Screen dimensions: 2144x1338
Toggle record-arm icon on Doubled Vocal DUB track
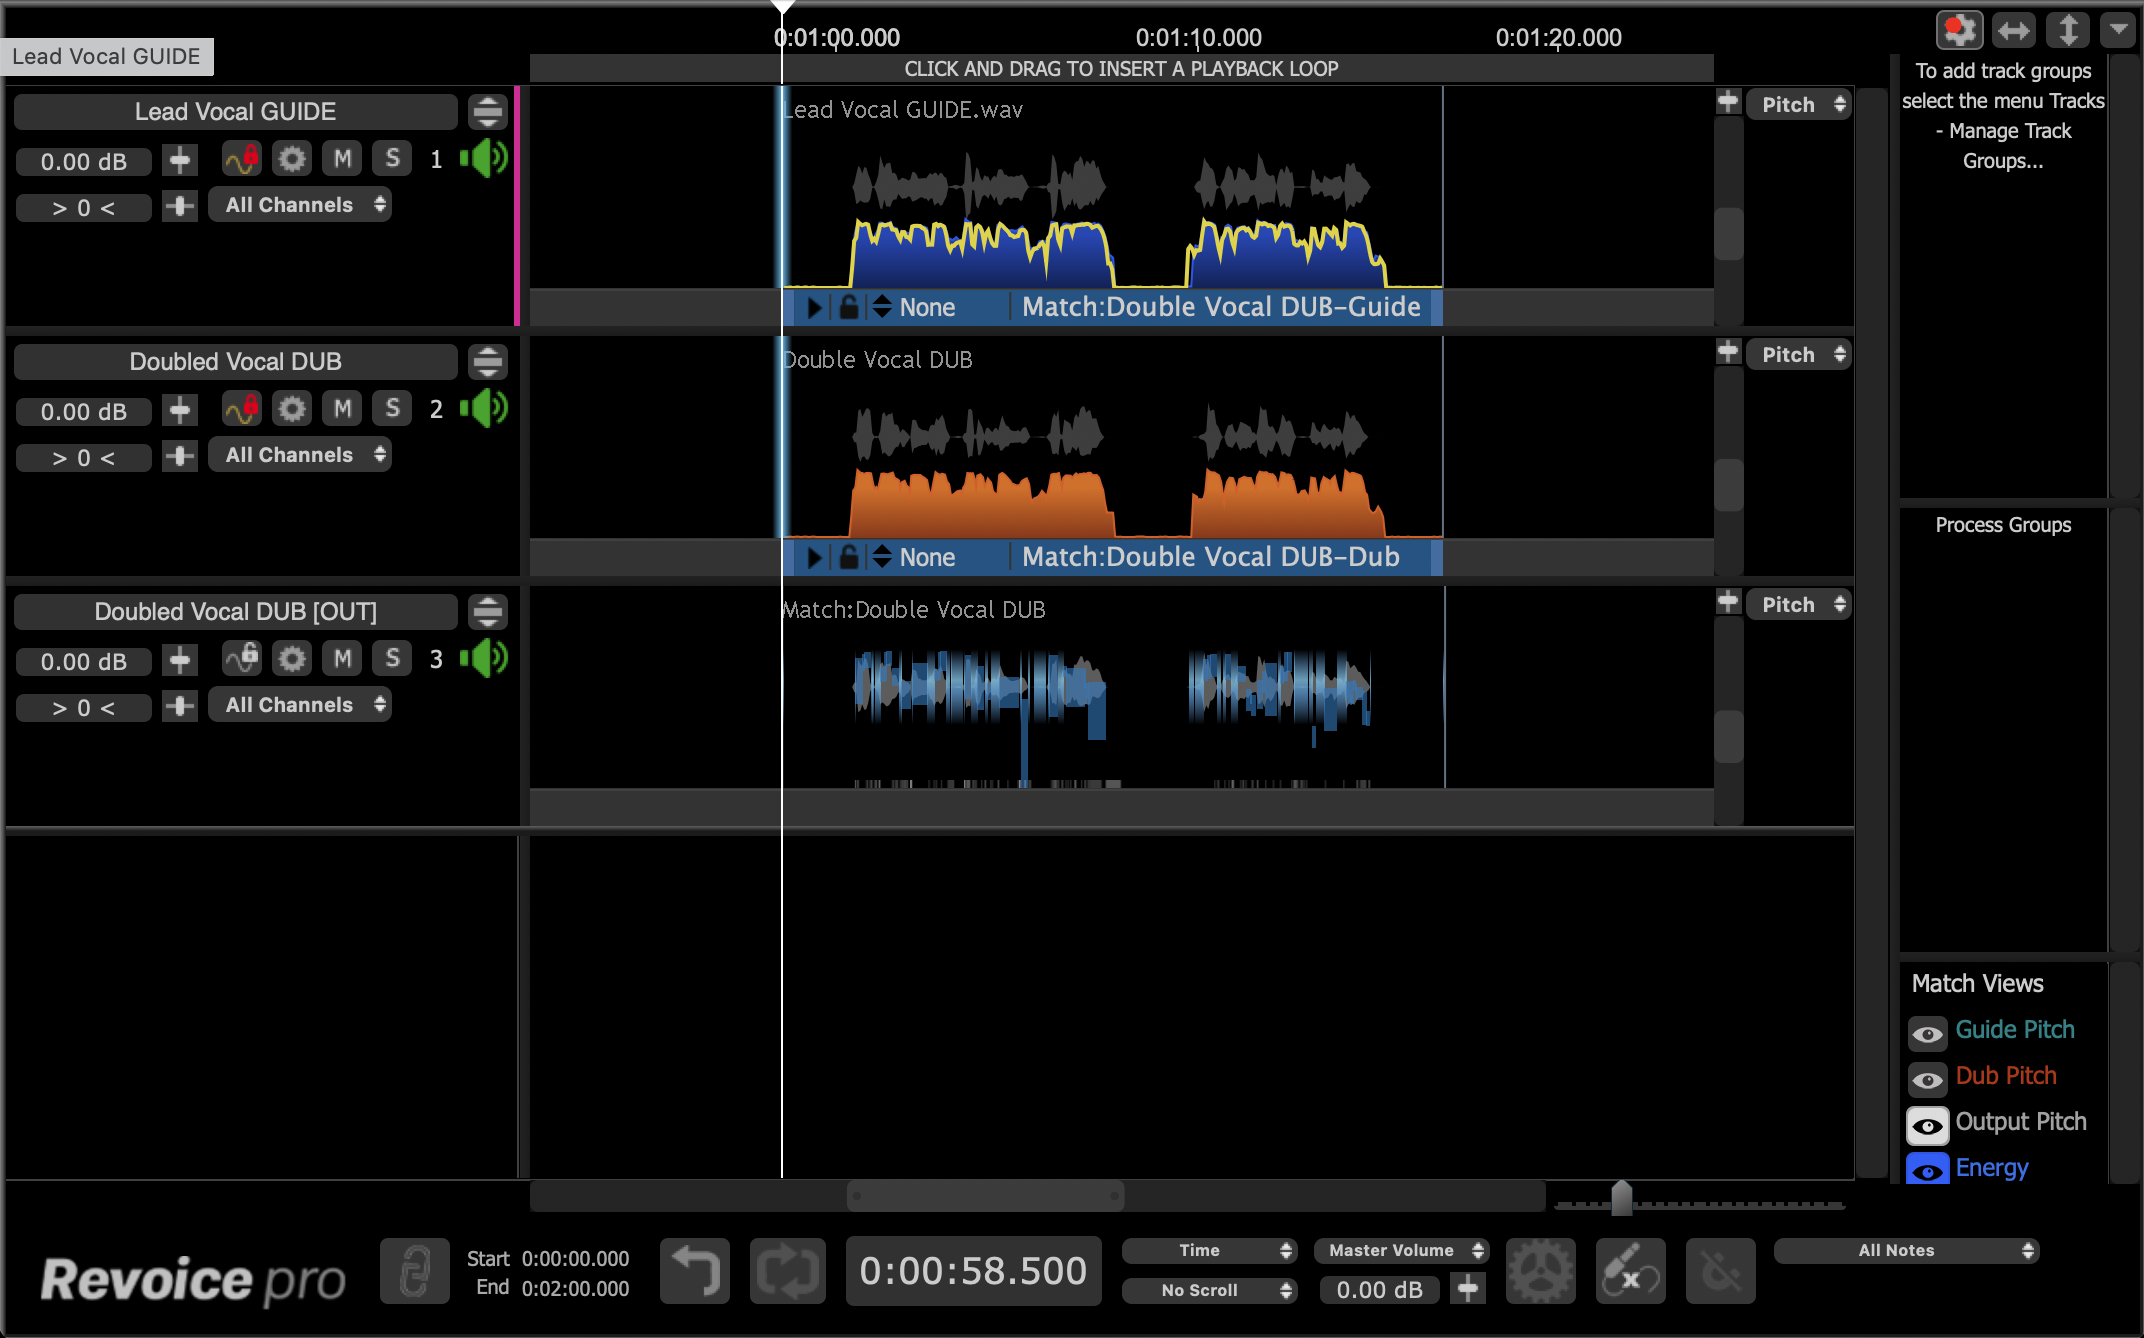point(242,408)
